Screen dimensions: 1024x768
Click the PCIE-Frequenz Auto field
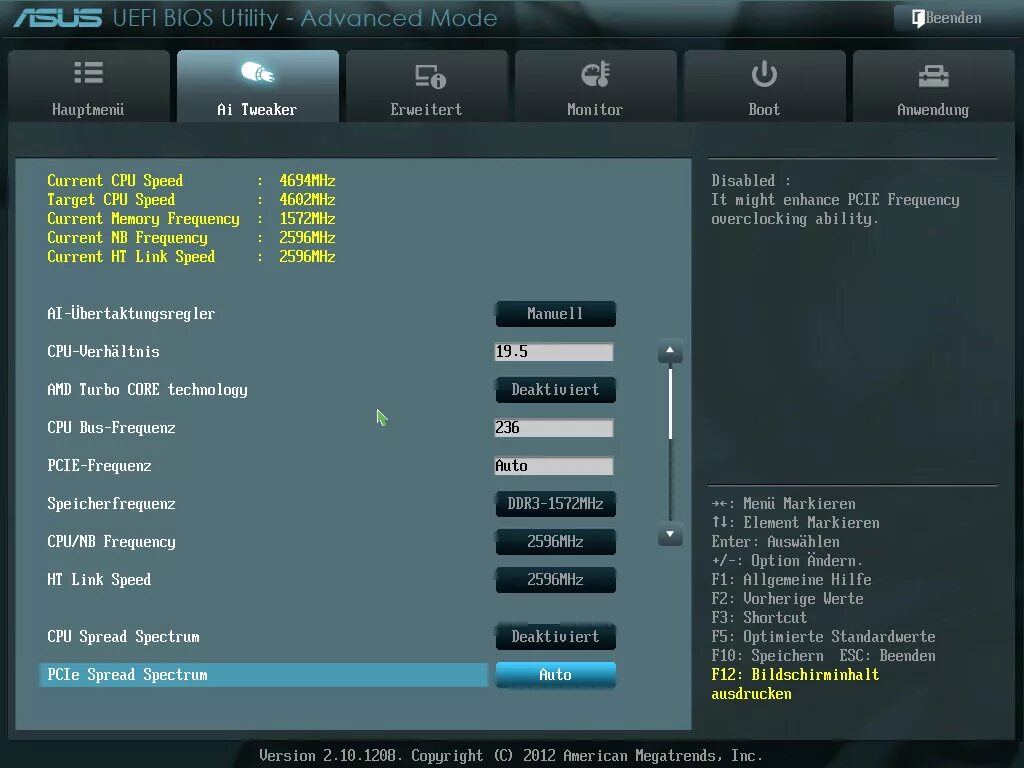554,466
